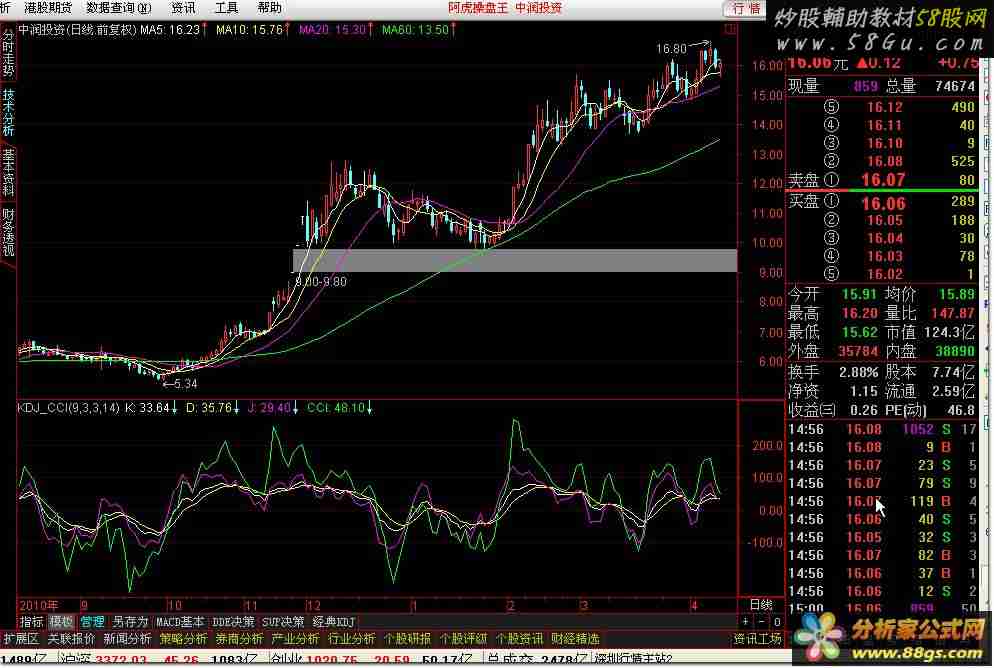
Task: Click the KDJ_CCI(9,3,3,14) indicator title
Action: pos(68,408)
